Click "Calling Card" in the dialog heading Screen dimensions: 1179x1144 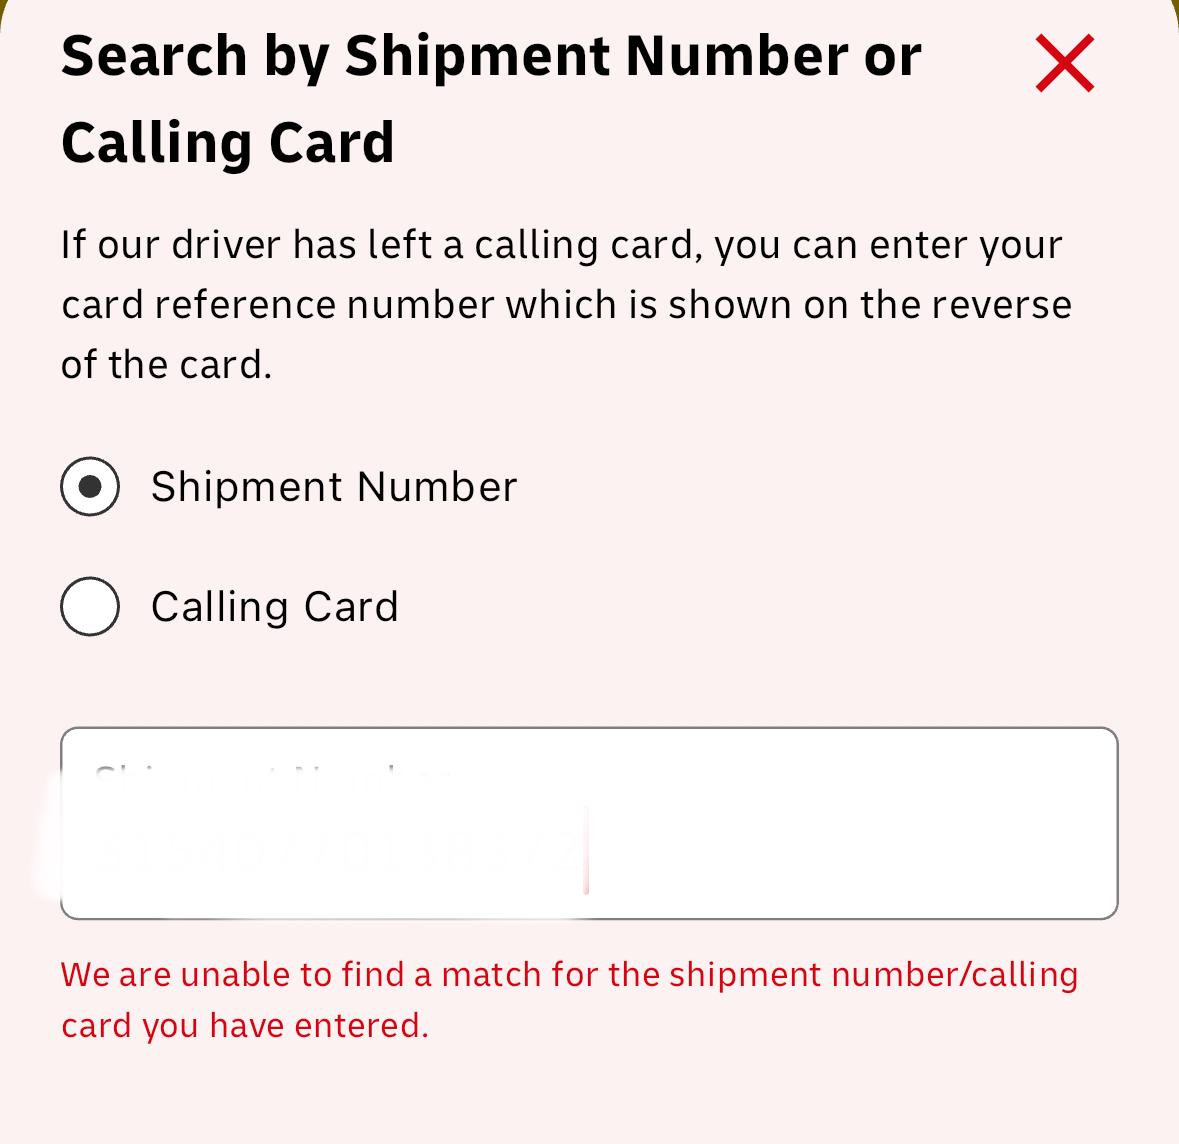click(x=228, y=142)
